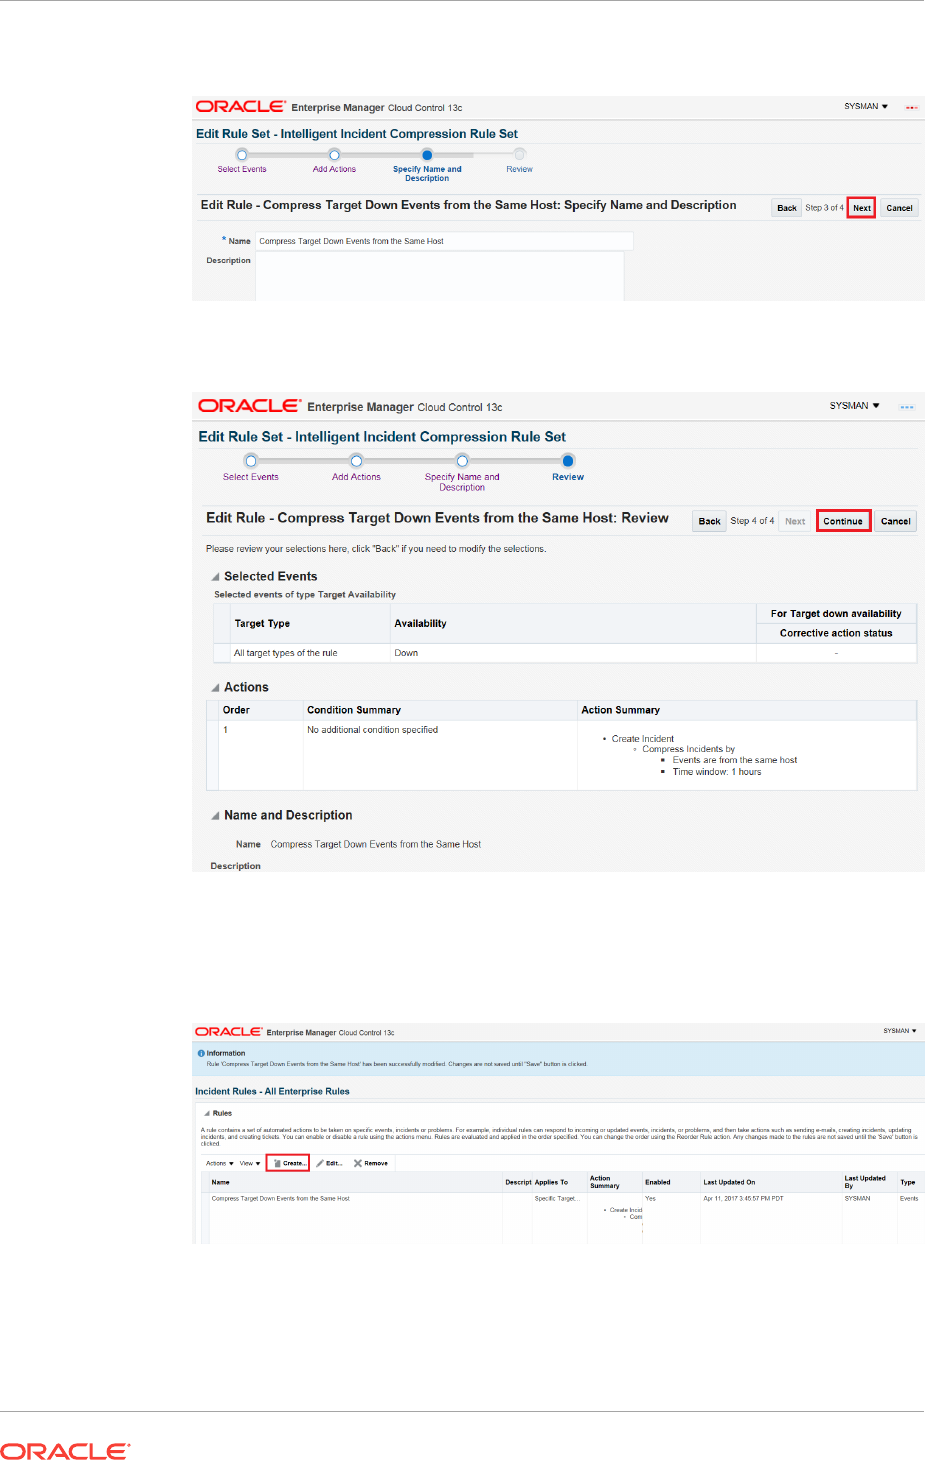Click Add Actions train stop circle on the Specify Name screen
This screenshot has height=1460, width=925.
(x=334, y=155)
